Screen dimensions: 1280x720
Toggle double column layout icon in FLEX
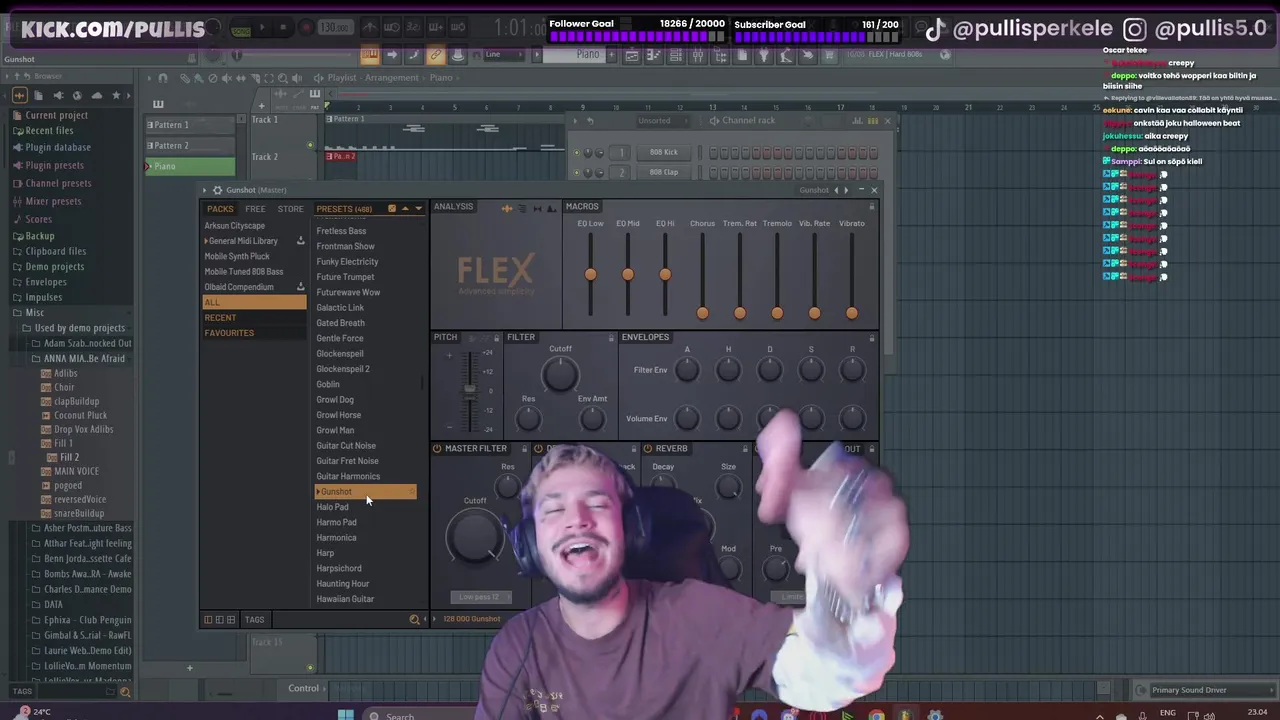[219, 620]
